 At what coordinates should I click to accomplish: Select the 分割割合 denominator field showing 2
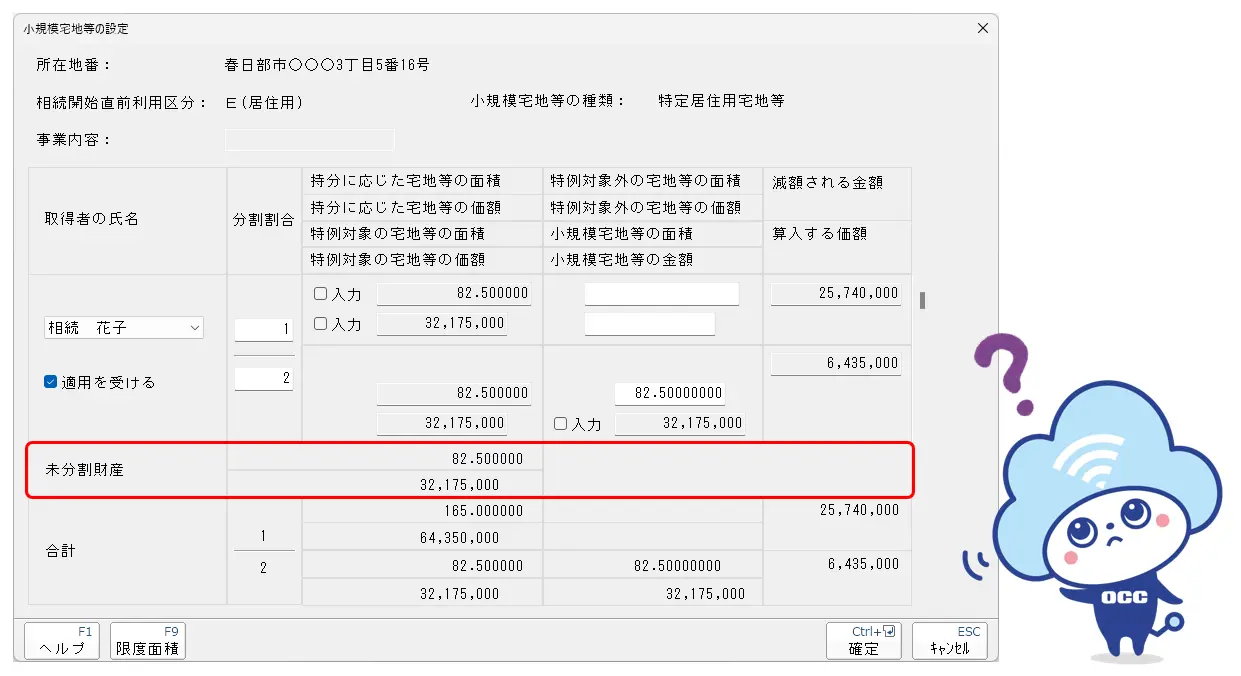click(x=264, y=379)
